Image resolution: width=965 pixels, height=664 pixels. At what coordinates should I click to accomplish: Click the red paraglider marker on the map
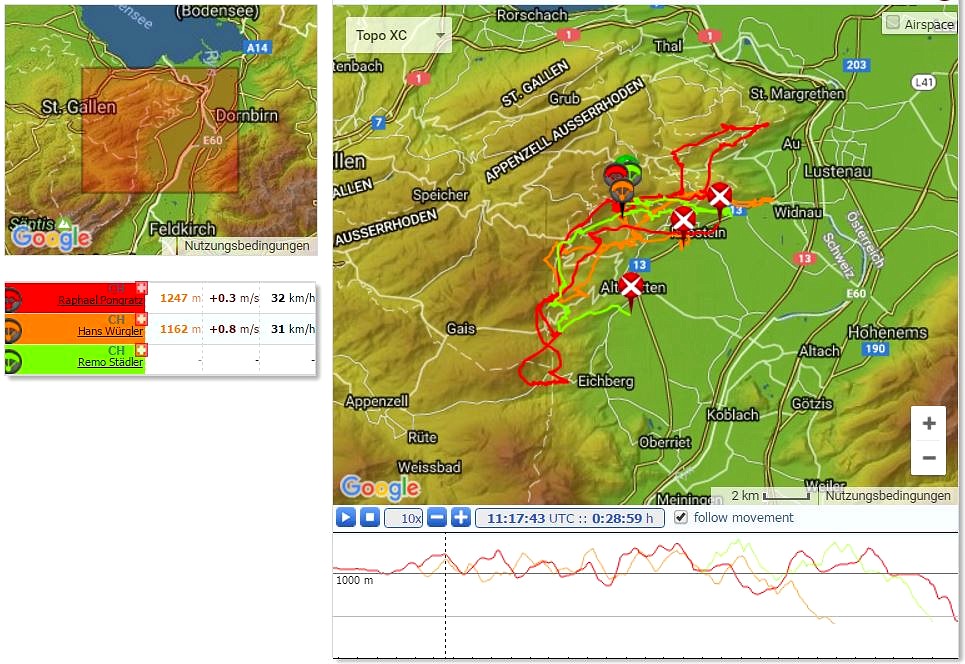(x=616, y=175)
